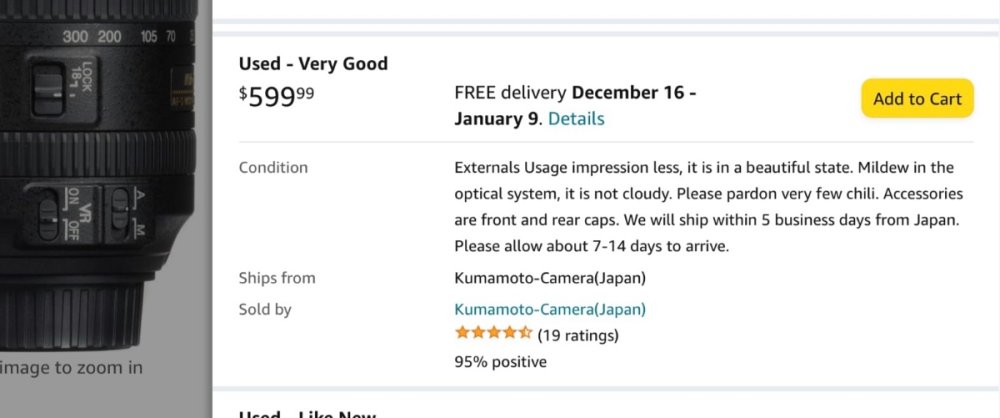Click the yellow Add to Cart button
This screenshot has width=1000, height=418.
tap(917, 98)
